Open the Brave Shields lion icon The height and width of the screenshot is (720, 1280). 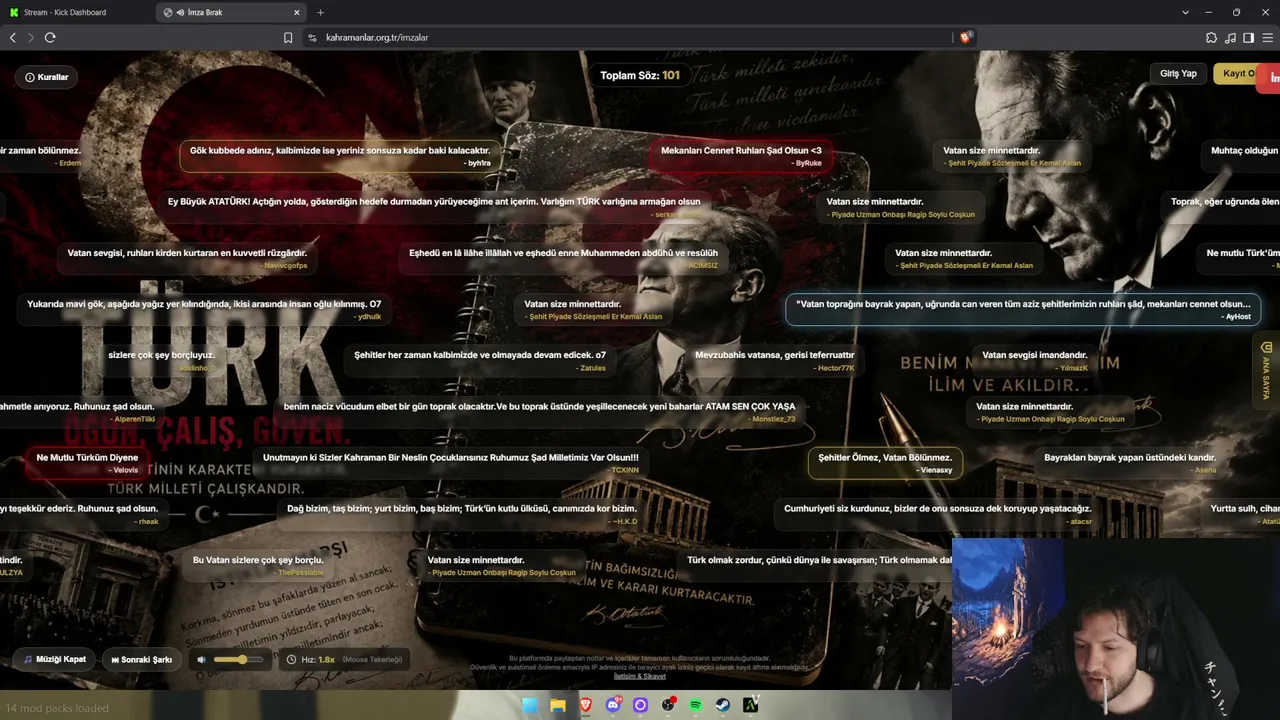[965, 37]
